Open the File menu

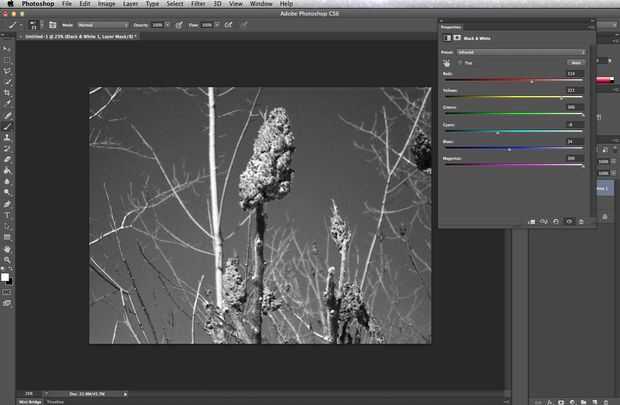(x=67, y=4)
